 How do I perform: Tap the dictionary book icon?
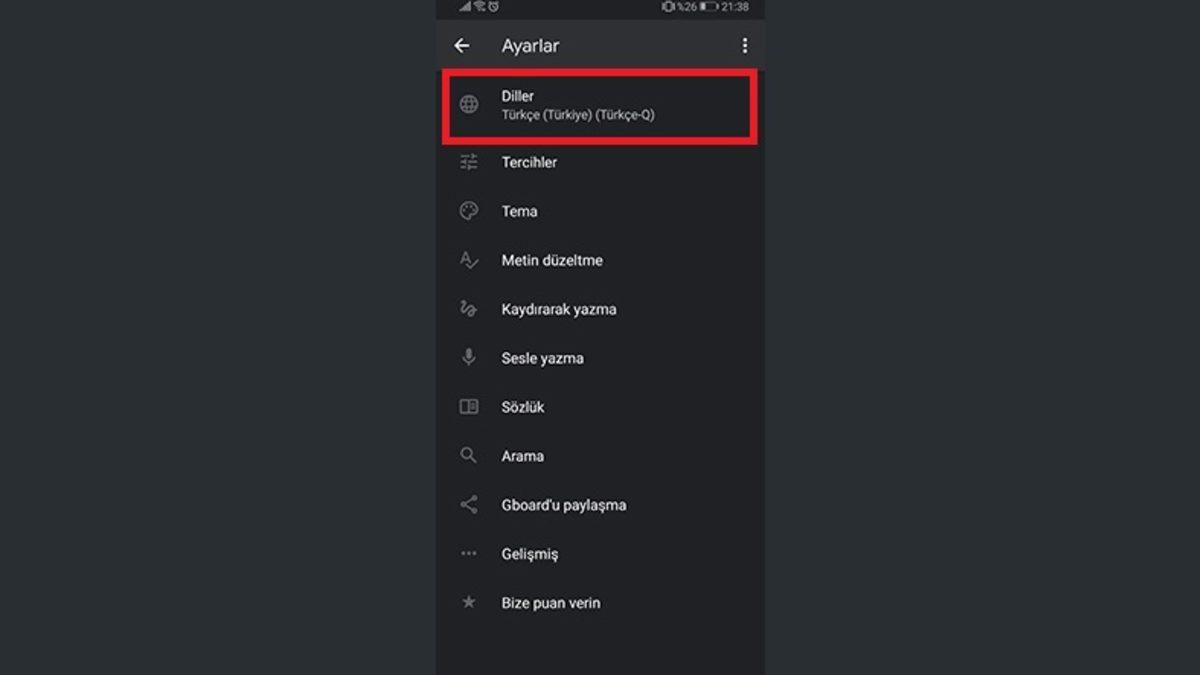(469, 407)
